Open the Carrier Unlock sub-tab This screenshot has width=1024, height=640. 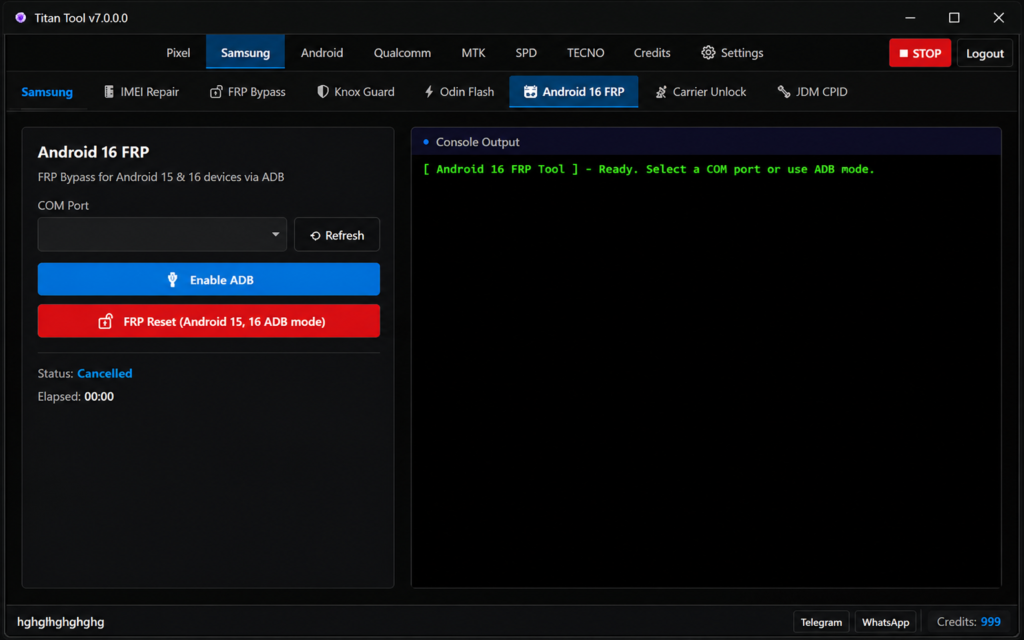pos(701,92)
